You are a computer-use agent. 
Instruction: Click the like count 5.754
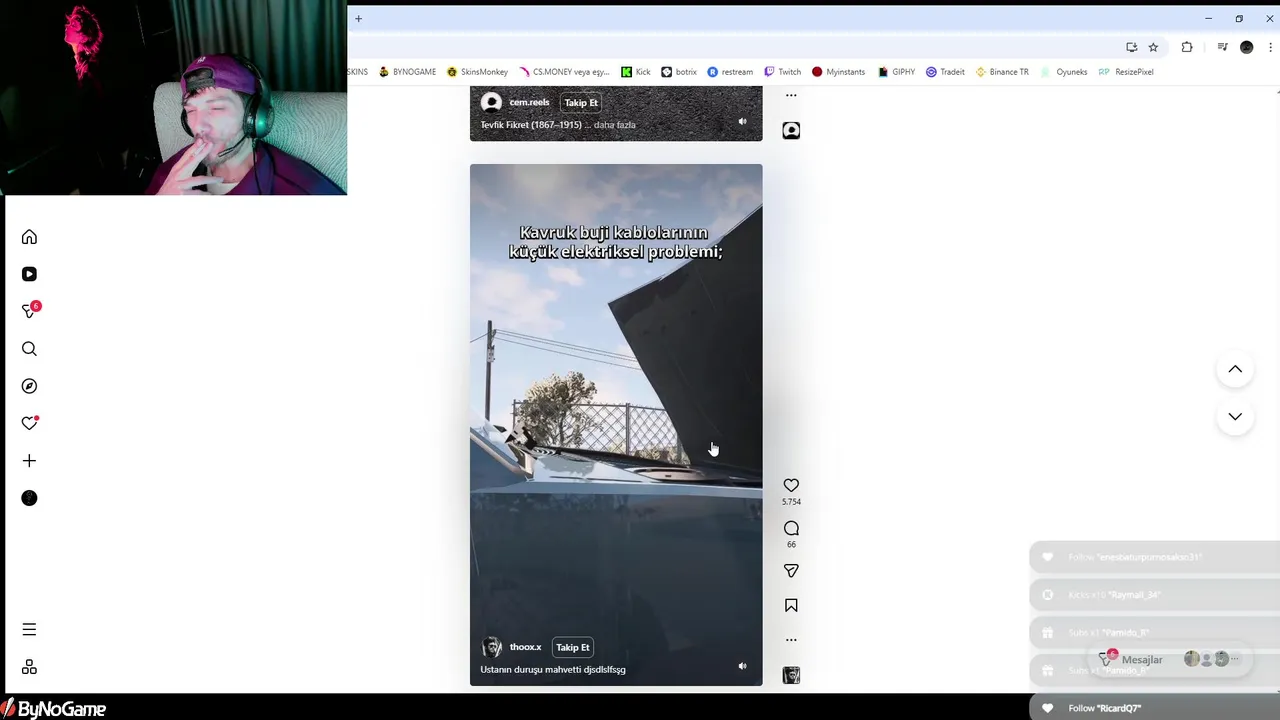(791, 502)
